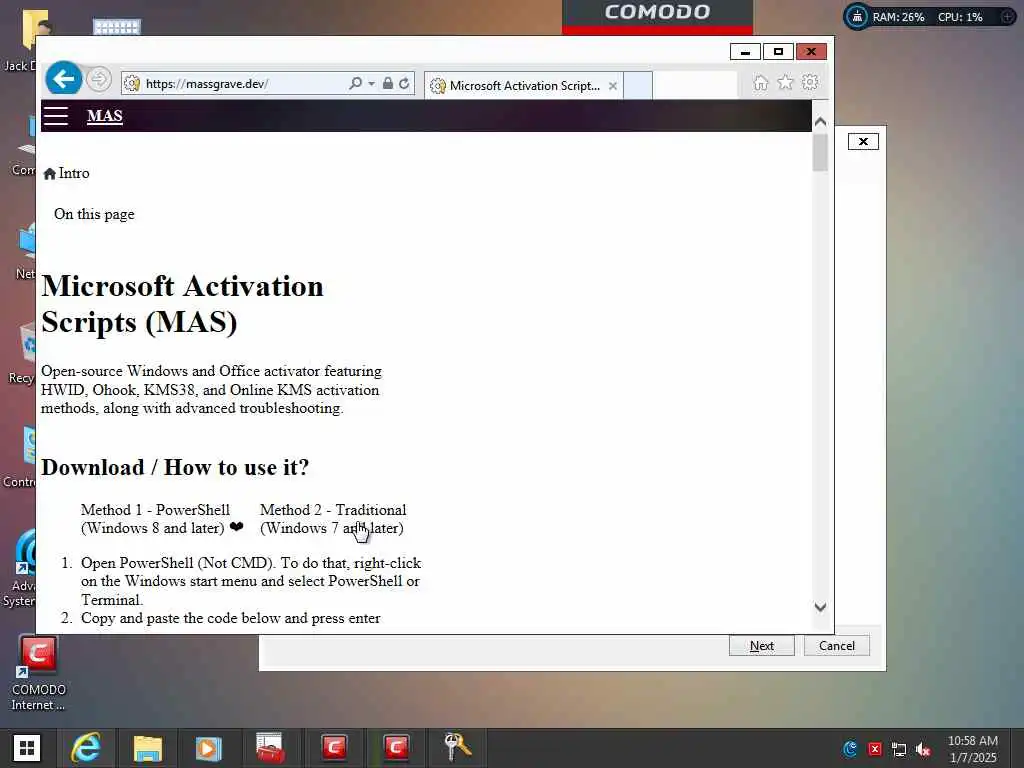Click the muted volume tray icon
Screen dimensions: 1024x768
tap(923, 749)
